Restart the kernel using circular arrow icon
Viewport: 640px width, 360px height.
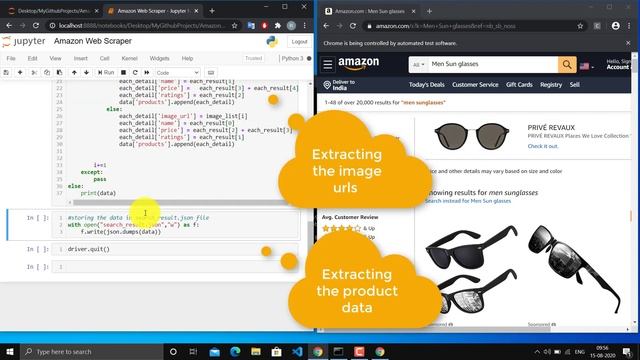tap(135, 72)
